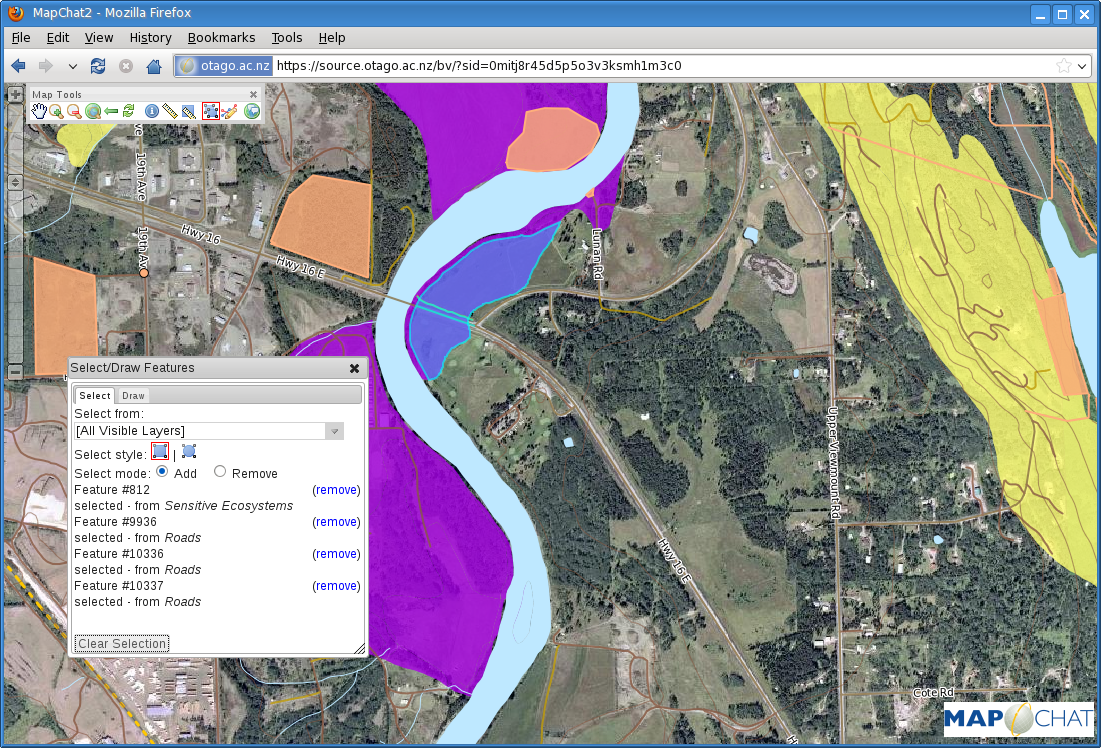The height and width of the screenshot is (748, 1101).
Task: Open the back/forward history dropdown
Action: tap(72, 67)
